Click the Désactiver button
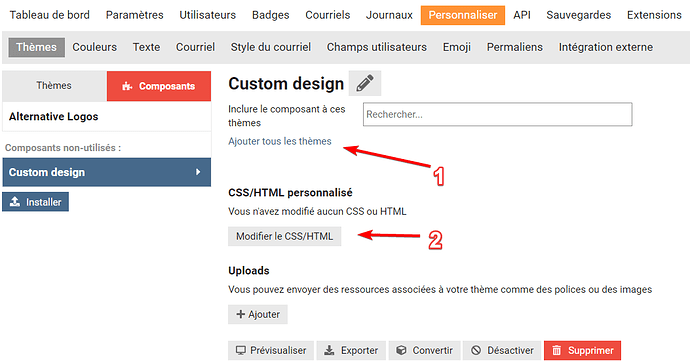The height and width of the screenshot is (361, 690). point(502,350)
